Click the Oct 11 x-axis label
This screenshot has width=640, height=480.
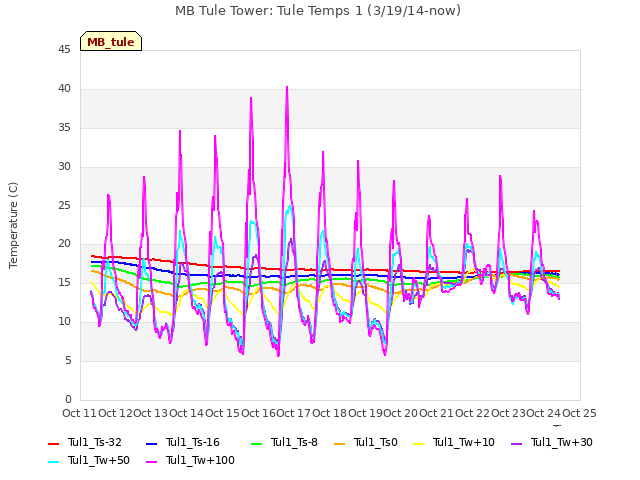tap(79, 413)
